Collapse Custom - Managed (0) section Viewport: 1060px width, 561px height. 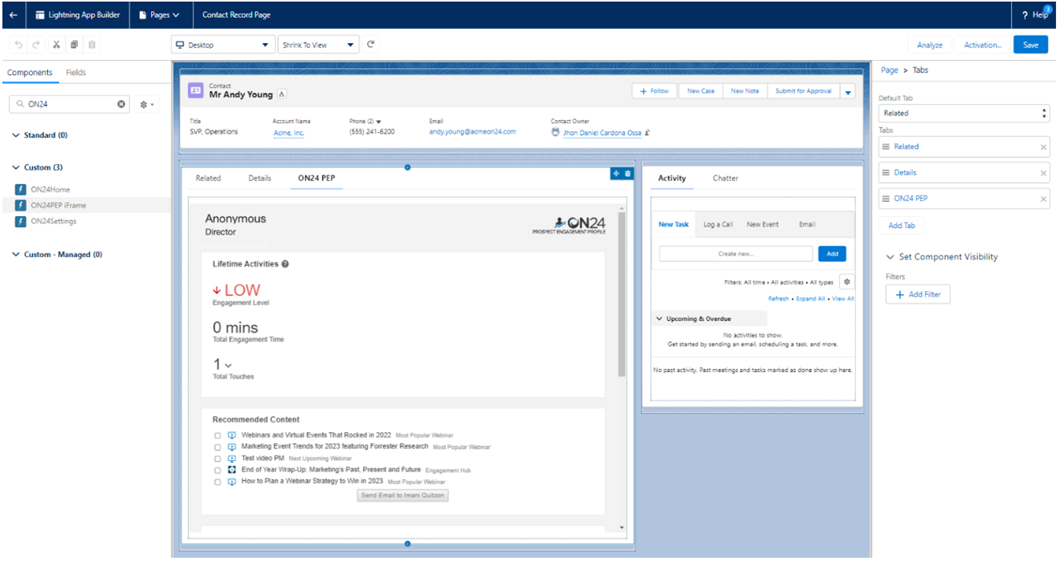[x=16, y=255]
